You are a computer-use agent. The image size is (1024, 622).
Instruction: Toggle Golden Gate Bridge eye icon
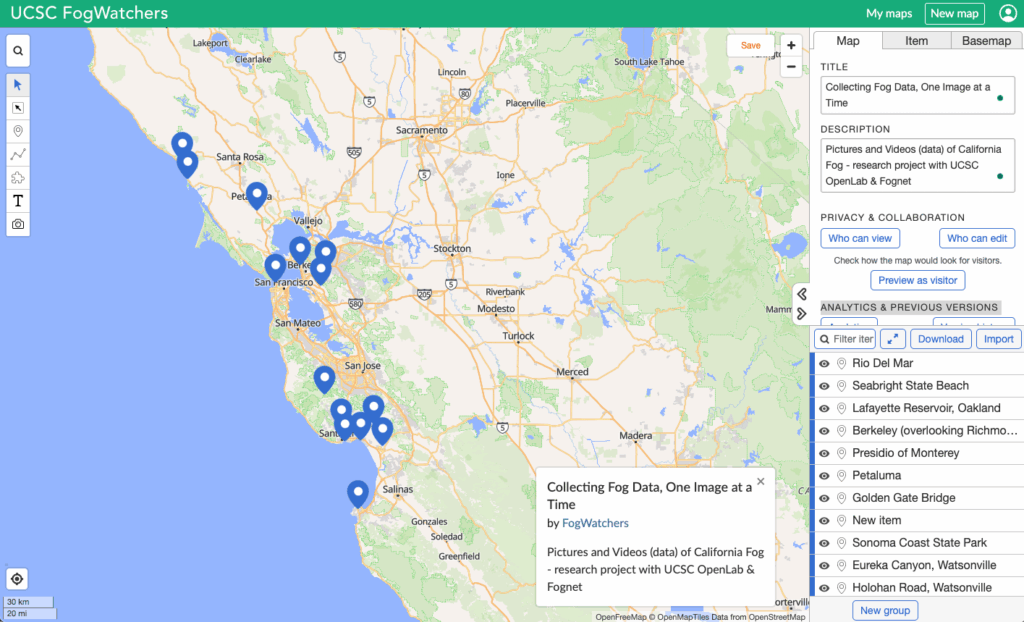pos(825,498)
